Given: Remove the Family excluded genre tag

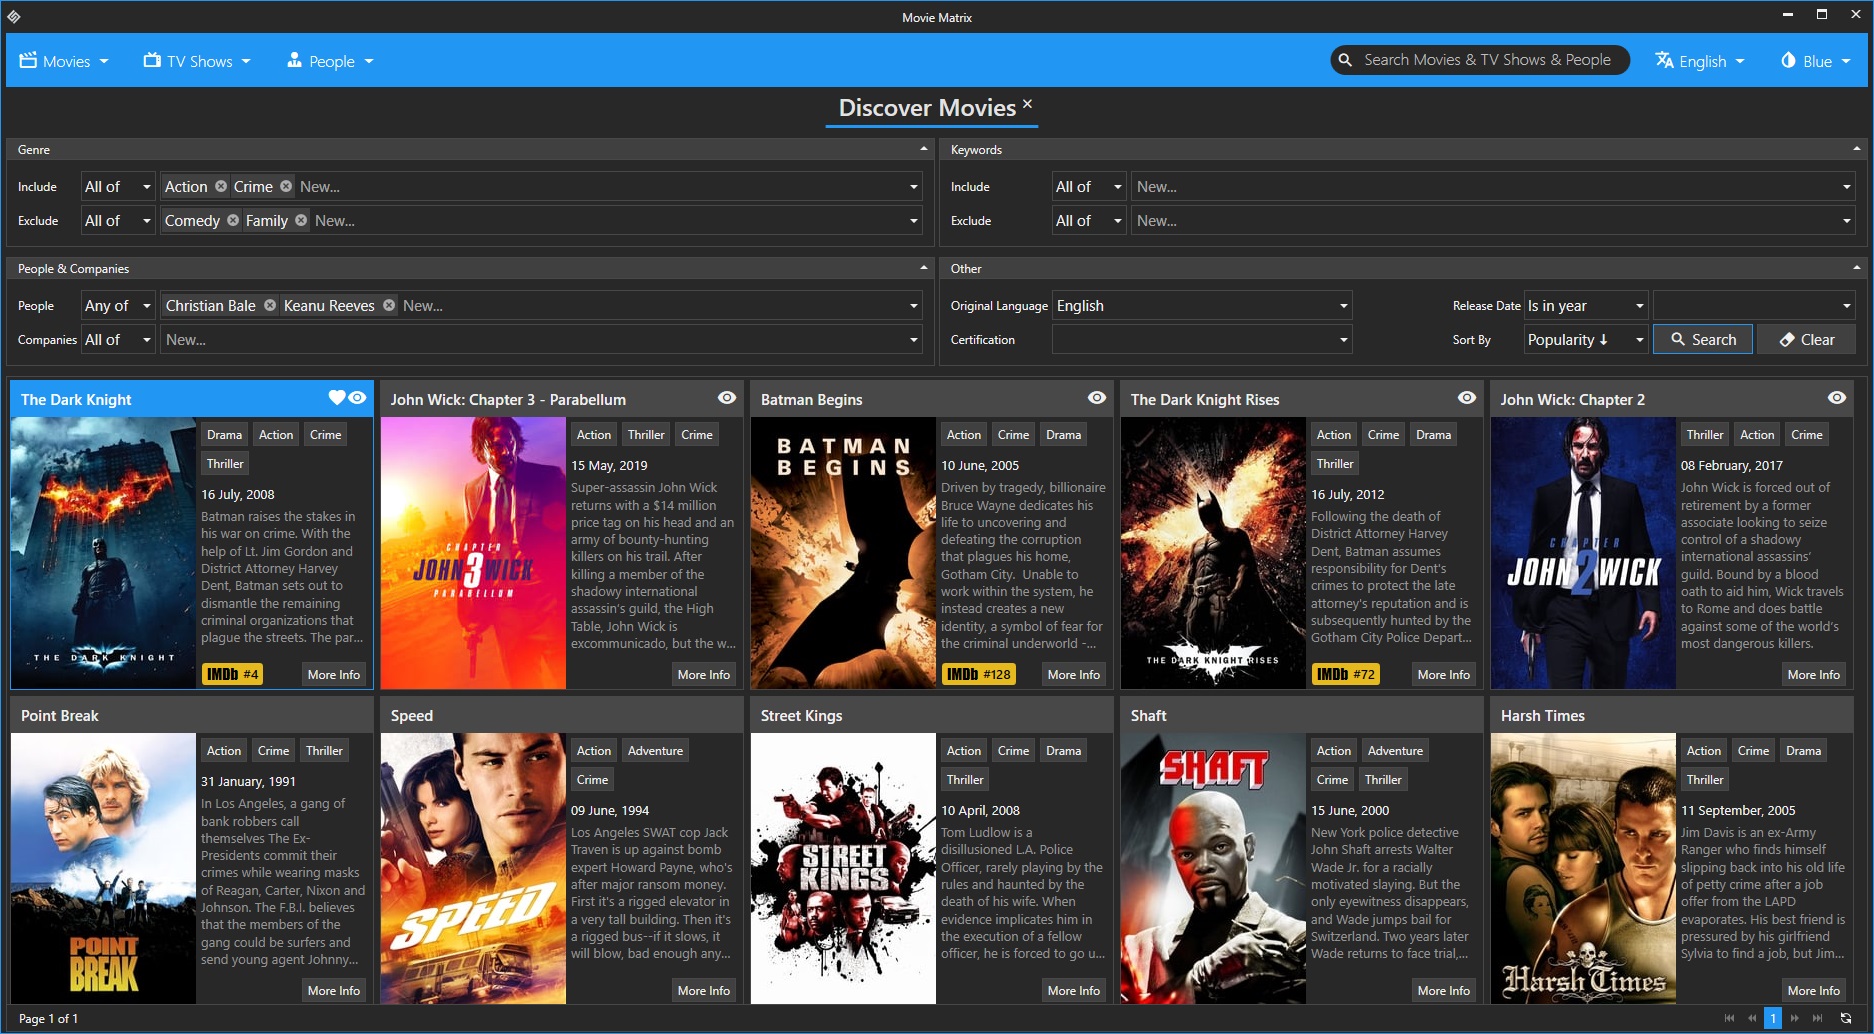Looking at the screenshot, I should (x=301, y=220).
